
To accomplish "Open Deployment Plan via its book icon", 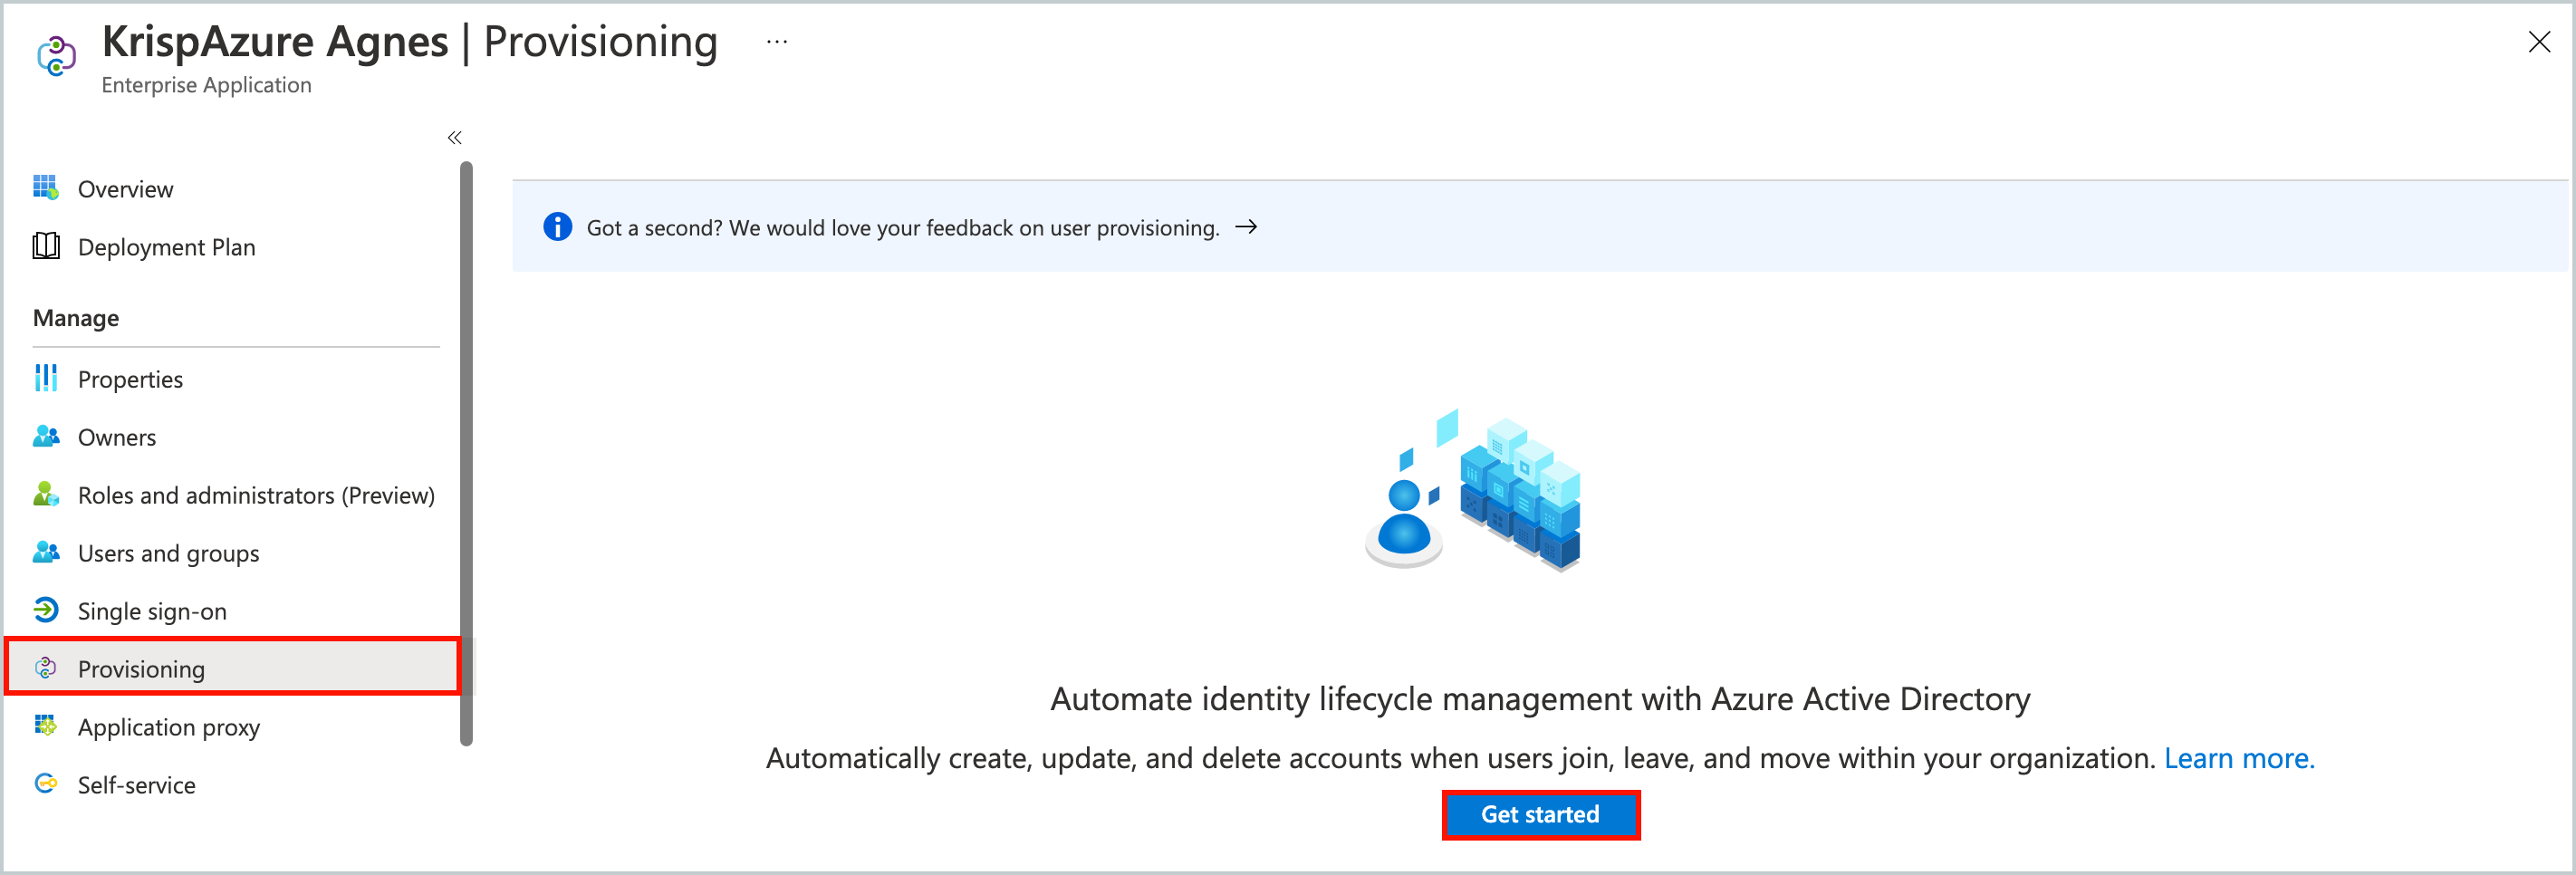I will pyautogui.click(x=46, y=247).
